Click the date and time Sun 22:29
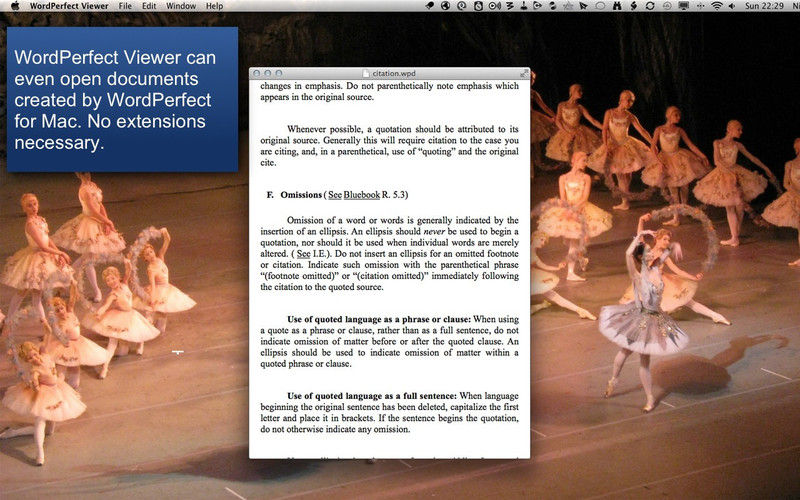 (x=764, y=6)
